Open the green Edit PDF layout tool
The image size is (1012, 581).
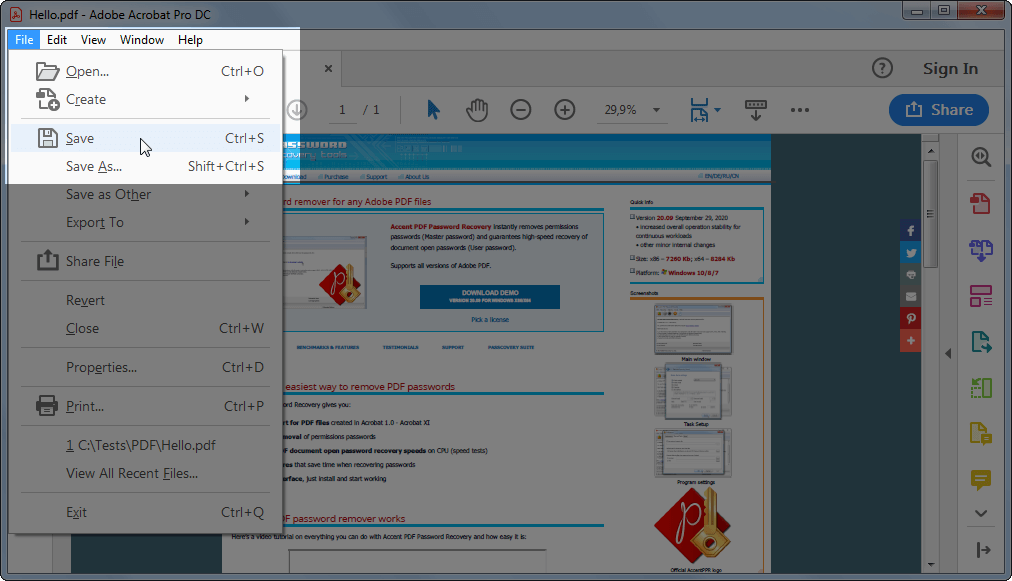point(981,388)
